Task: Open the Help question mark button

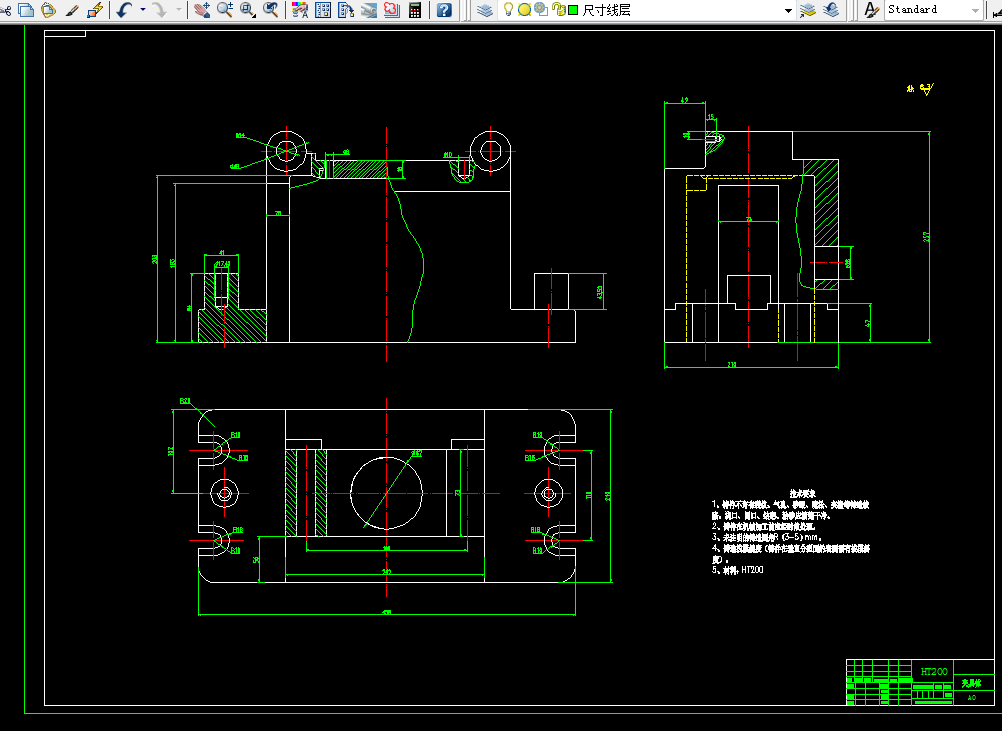Action: tap(444, 10)
